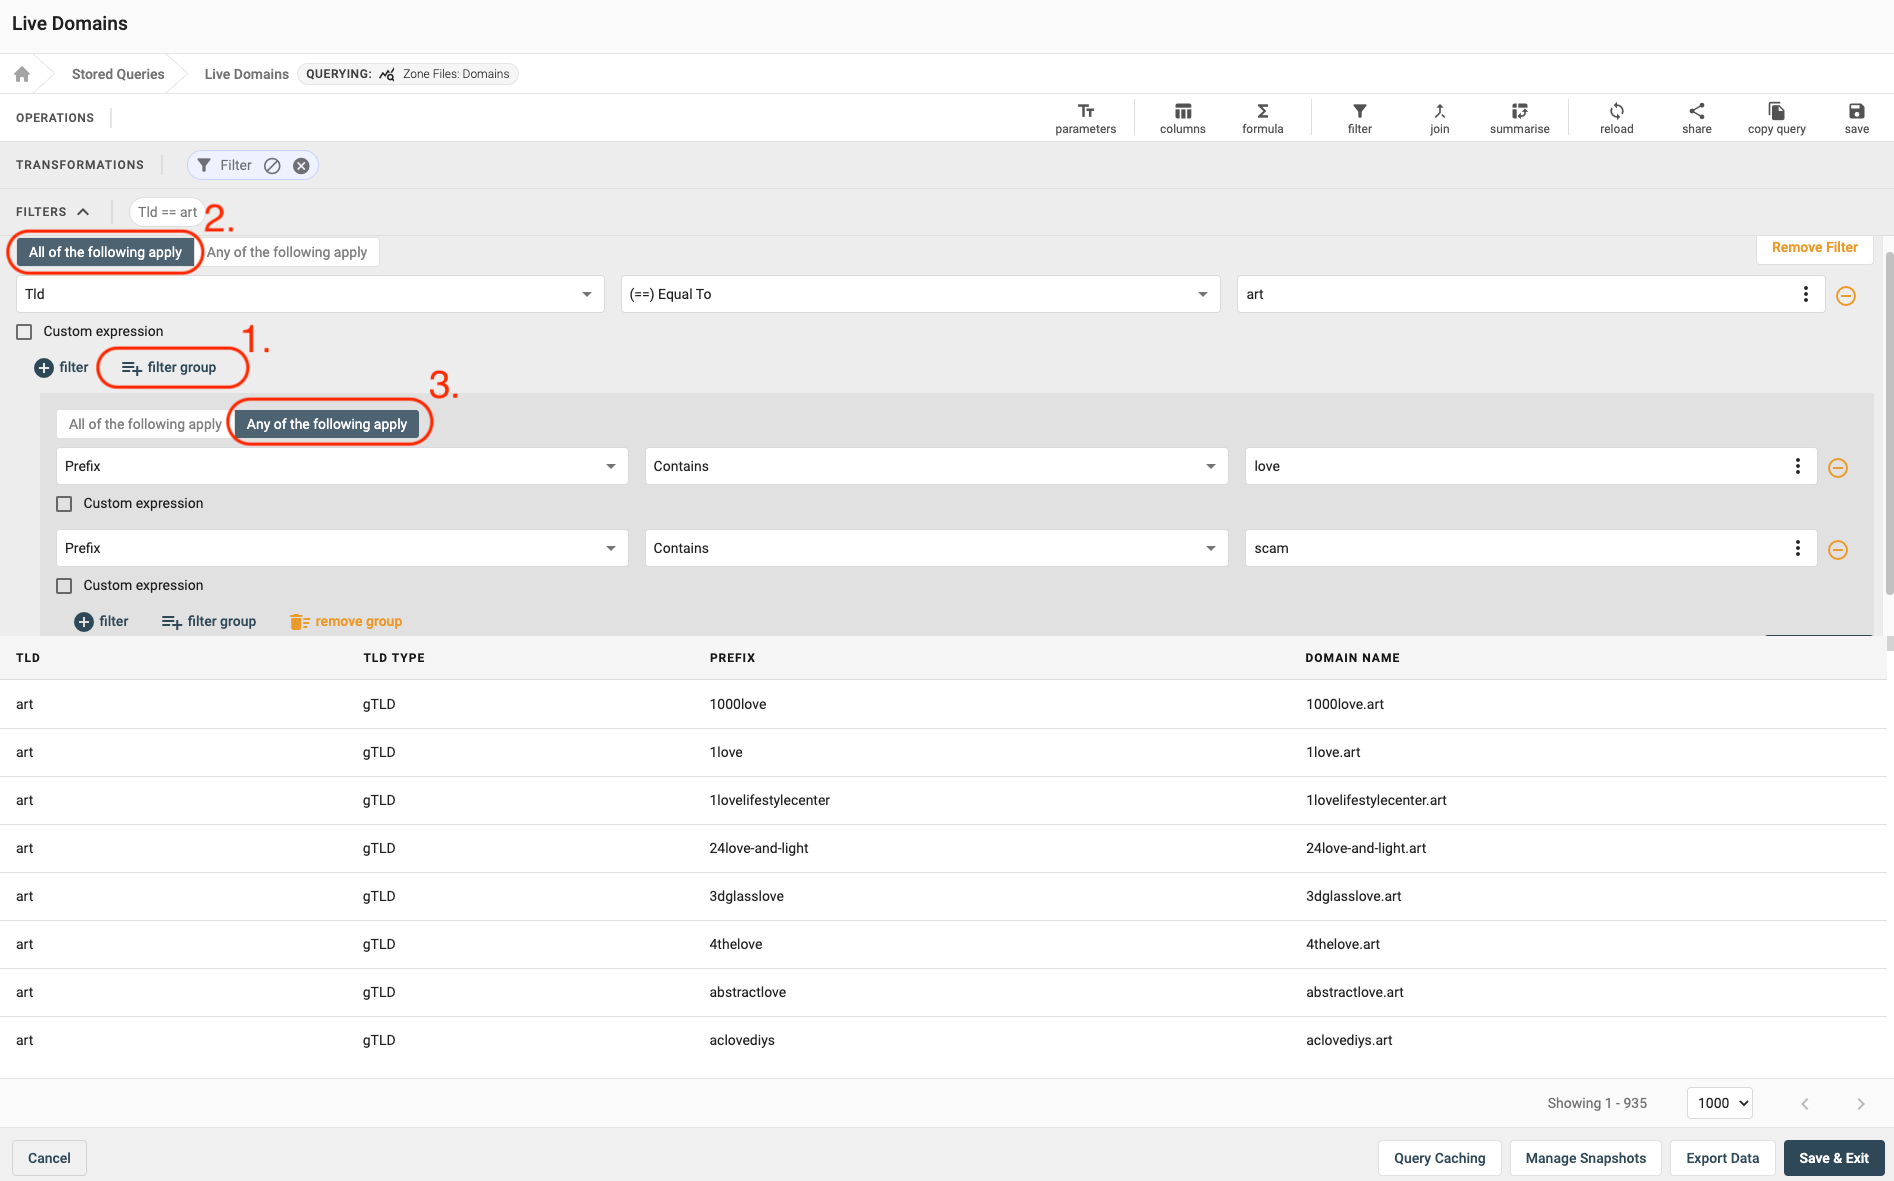Remove the Filter transformation chip
1894x1181 pixels.
pos(301,166)
